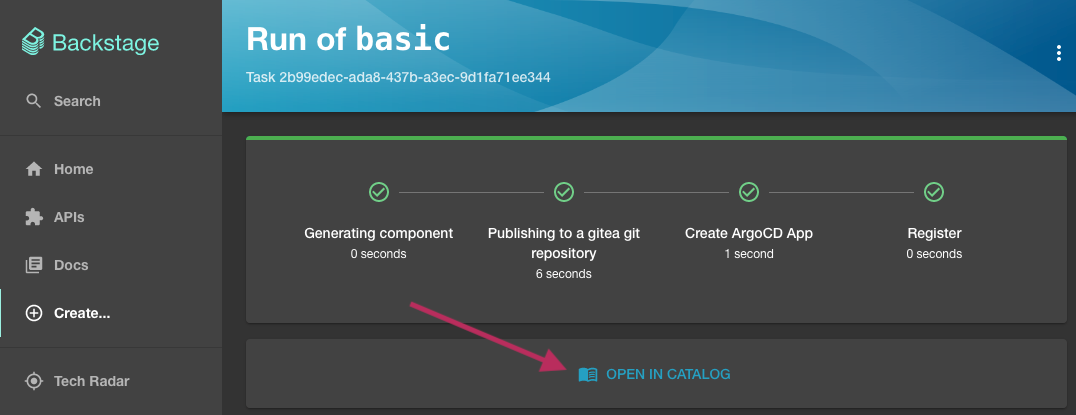1076x415 pixels.
Task: Select the Publishing to gitea step checkmark
Action: pyautogui.click(x=564, y=192)
